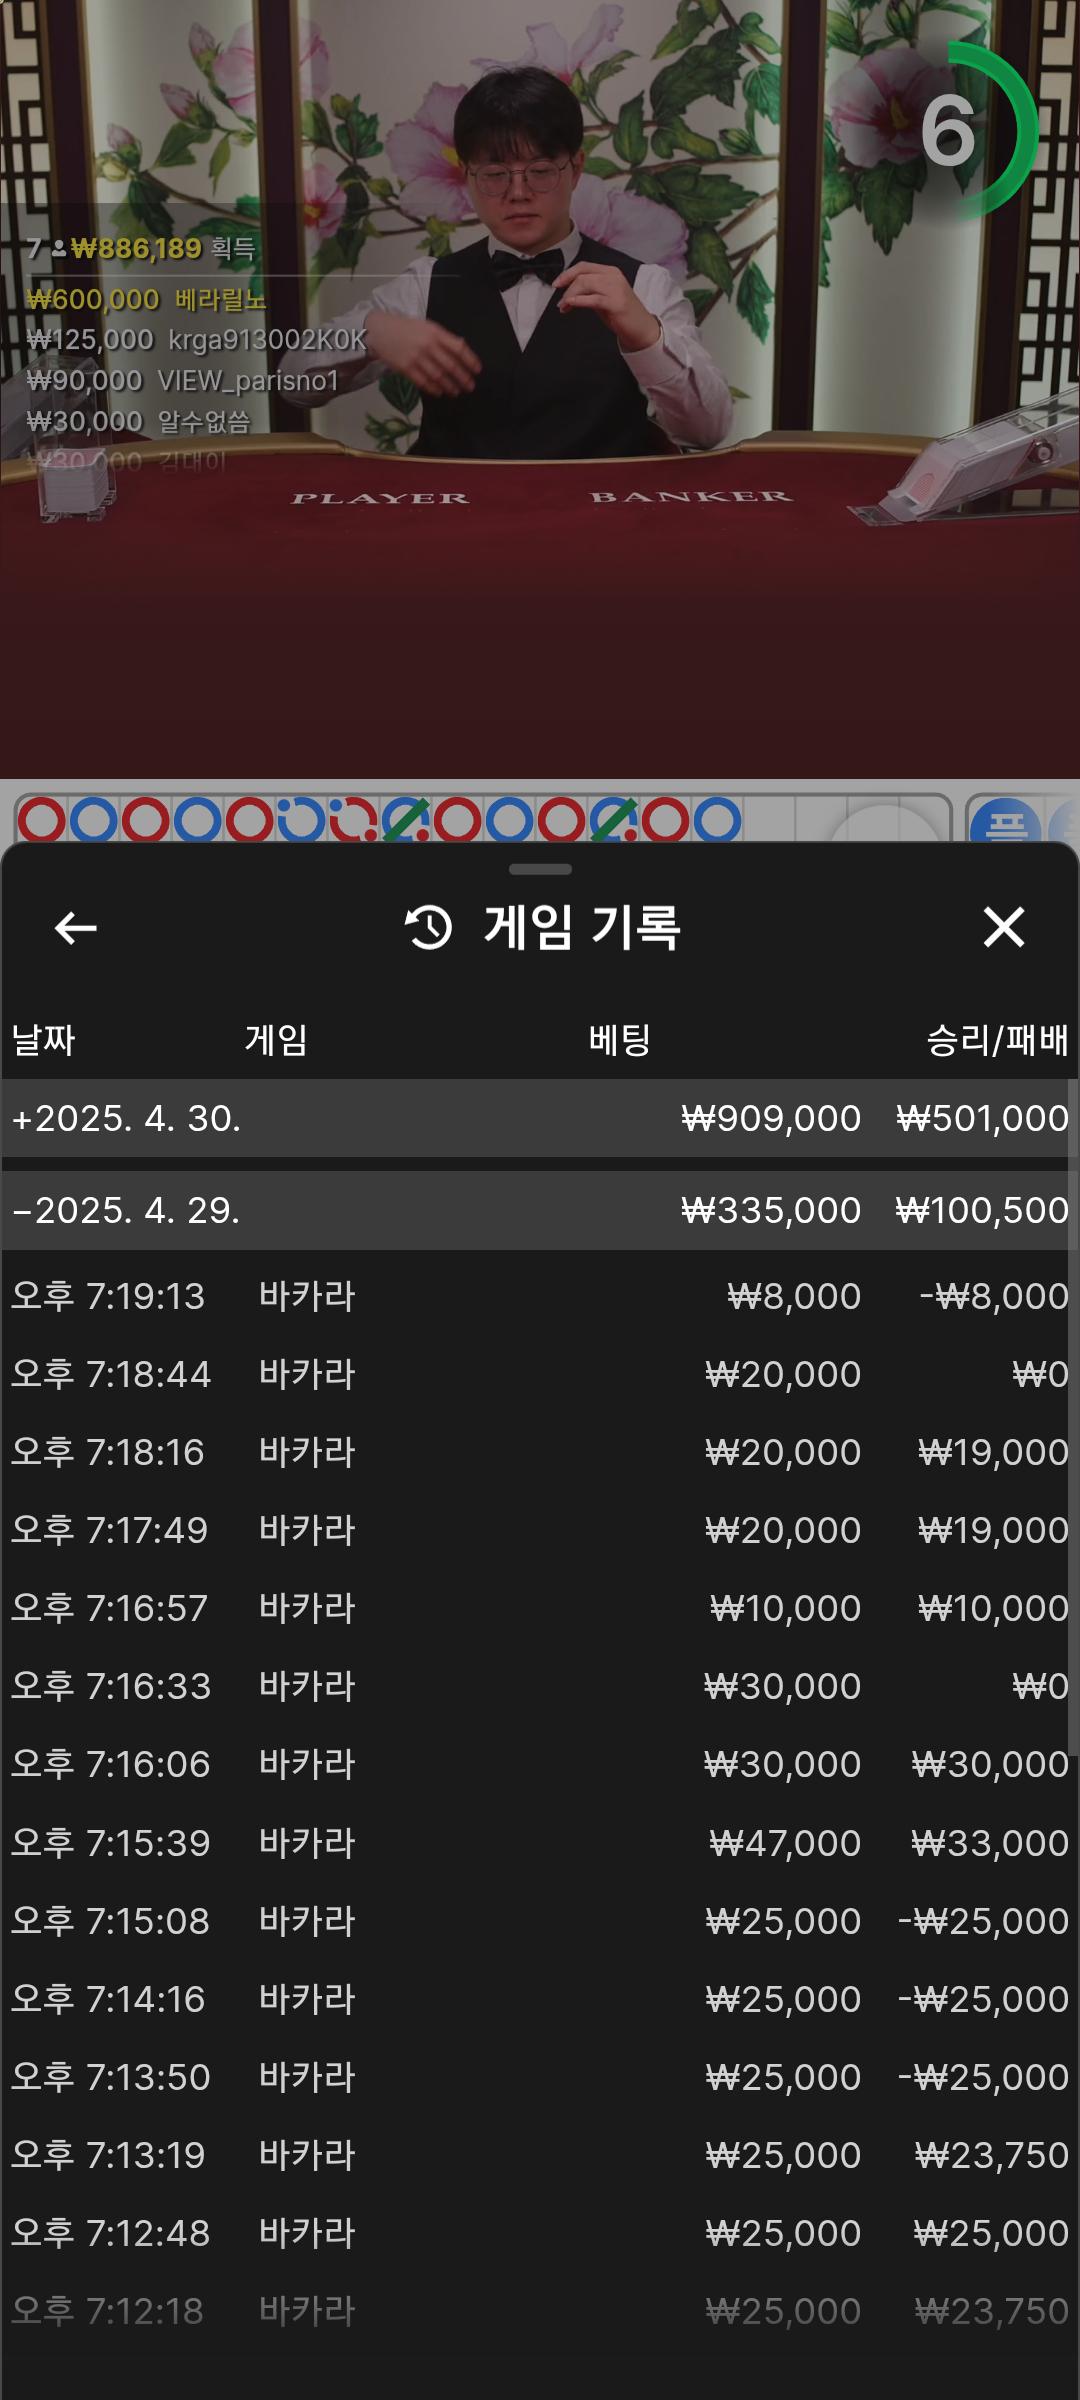This screenshot has height=2400, width=1080.
Task: Select the 오후 7:15:39 ₩47,000 bet row
Action: 540,1842
